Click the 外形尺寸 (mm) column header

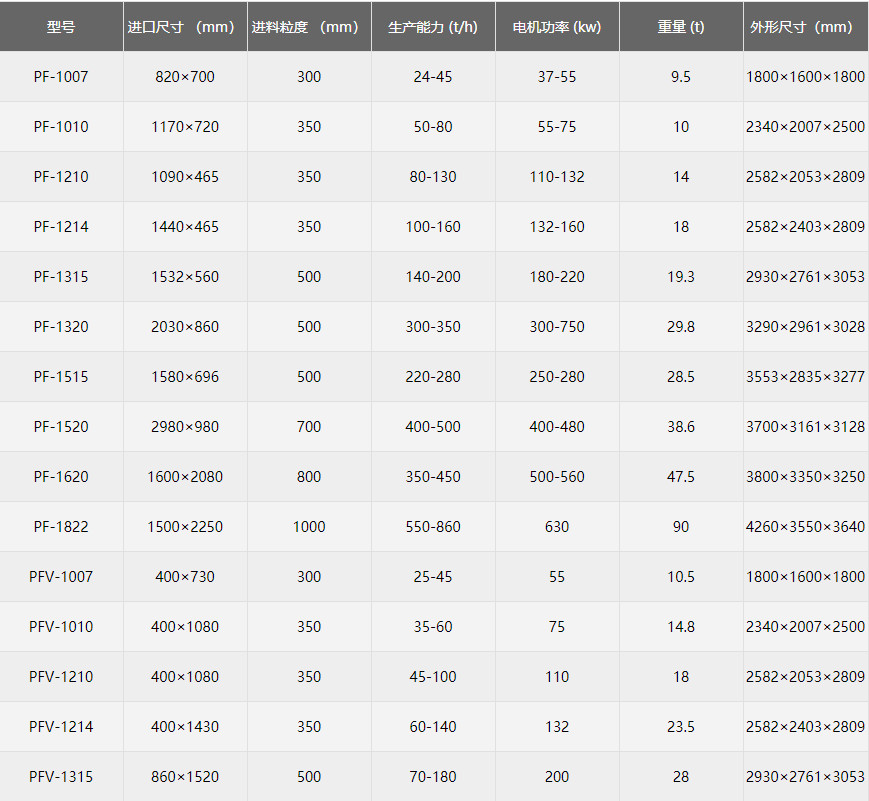point(805,27)
